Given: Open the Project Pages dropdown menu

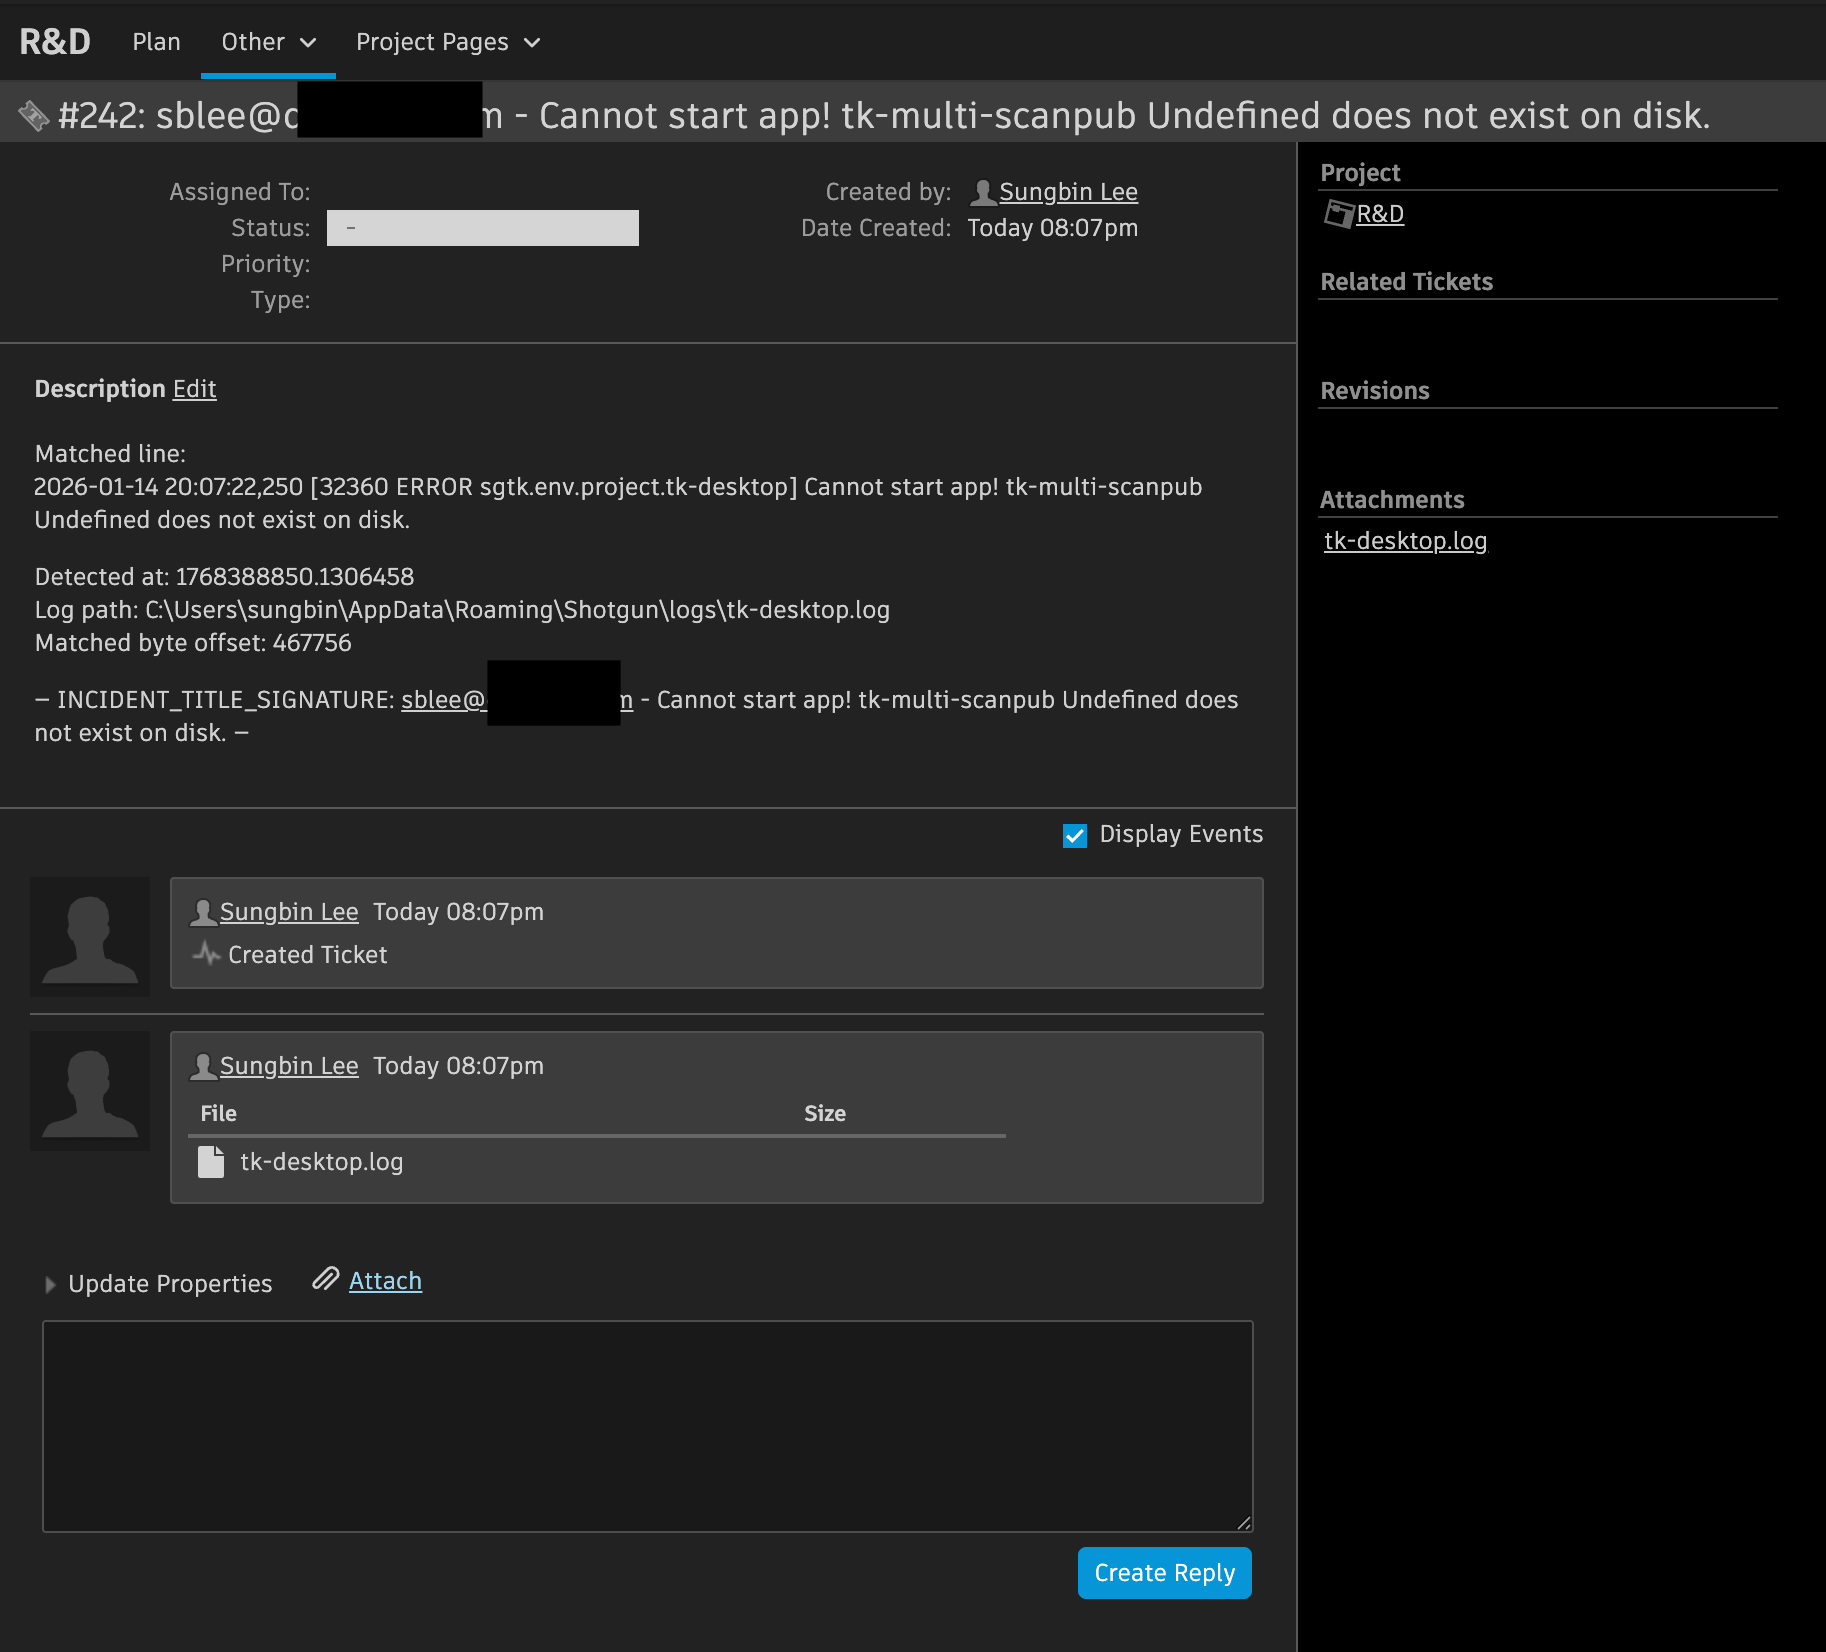Looking at the screenshot, I should pyautogui.click(x=447, y=42).
